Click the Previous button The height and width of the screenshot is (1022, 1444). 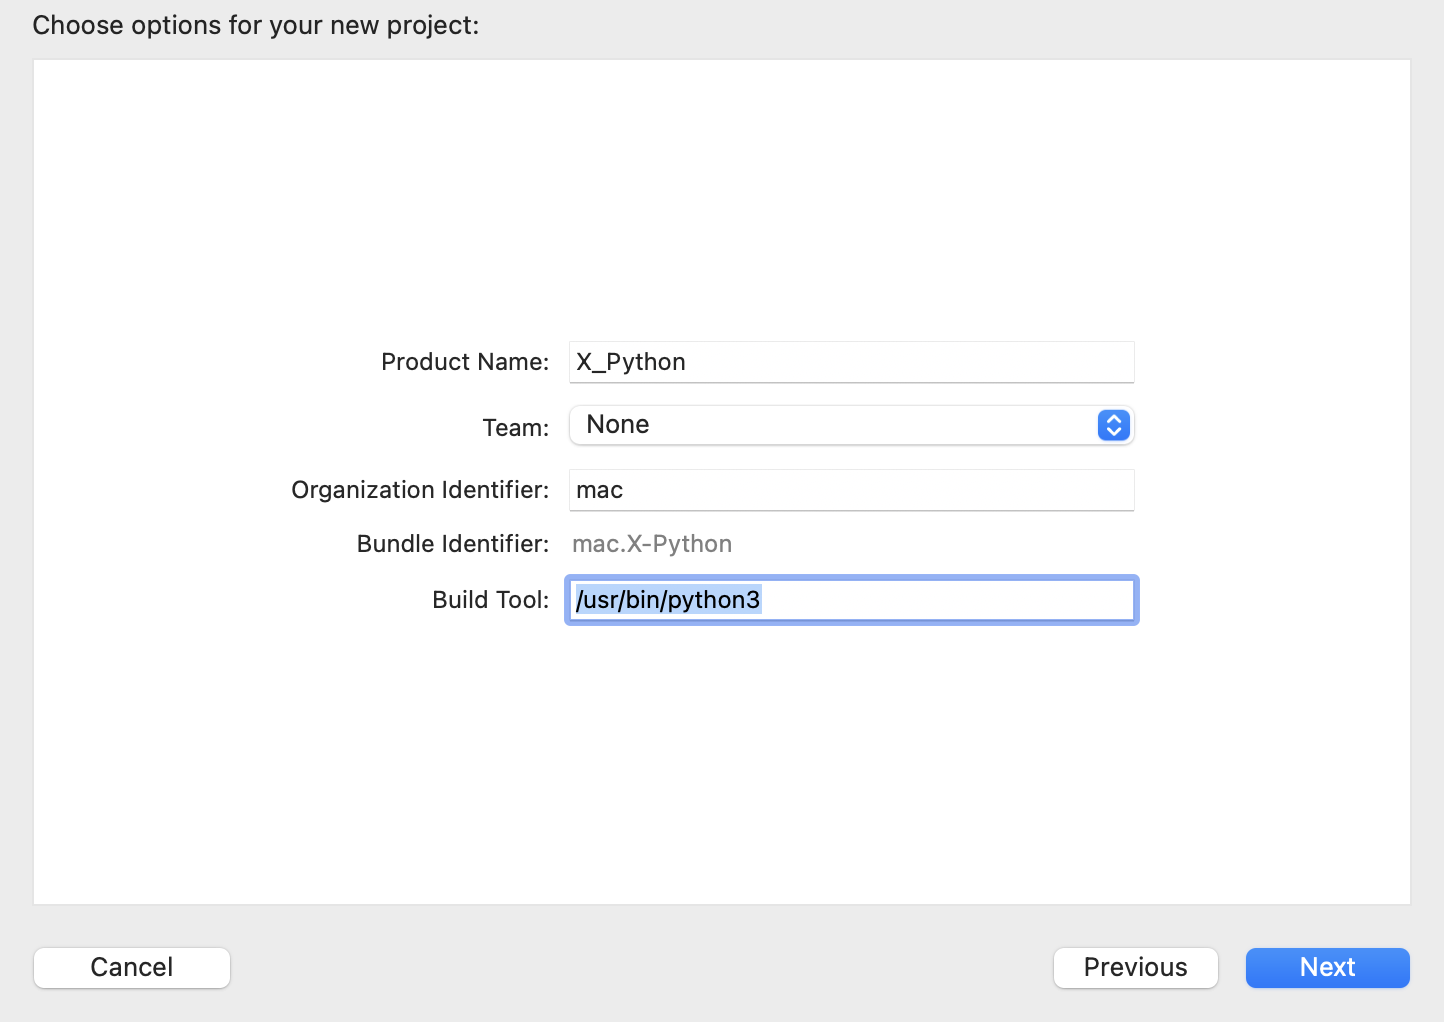1135,967
